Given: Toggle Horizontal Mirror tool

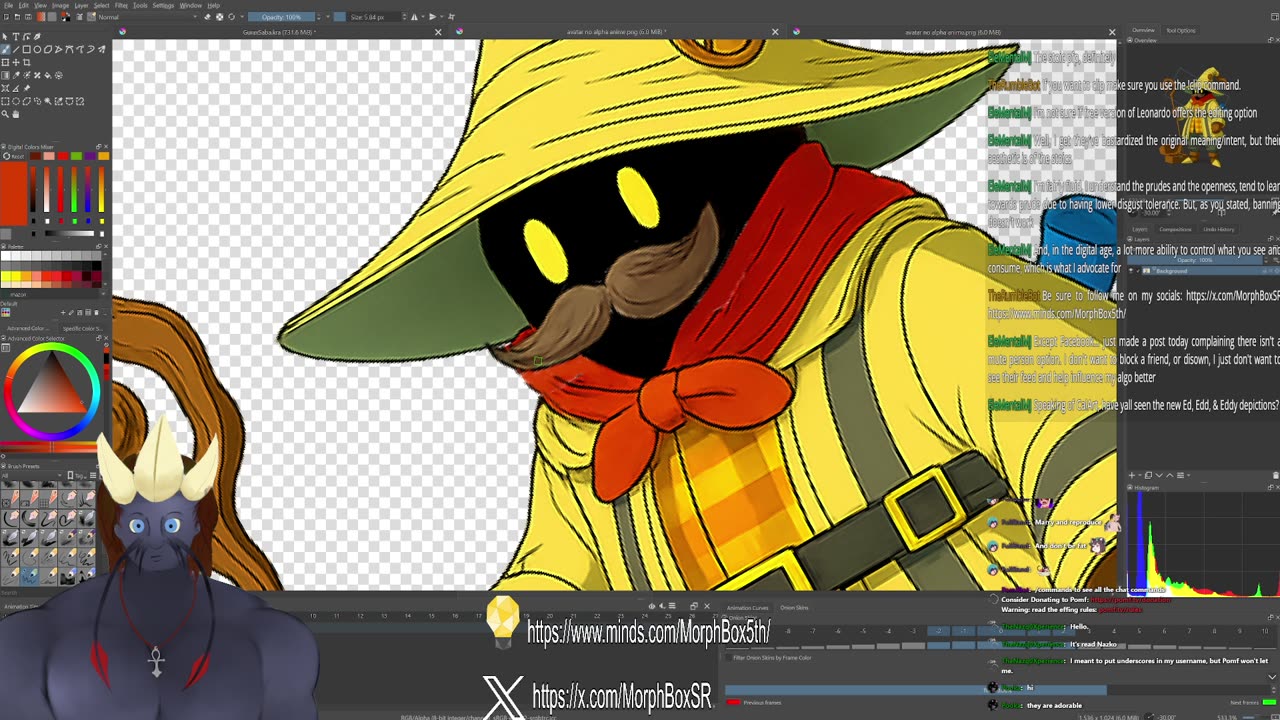Looking at the screenshot, I should tap(414, 17).
